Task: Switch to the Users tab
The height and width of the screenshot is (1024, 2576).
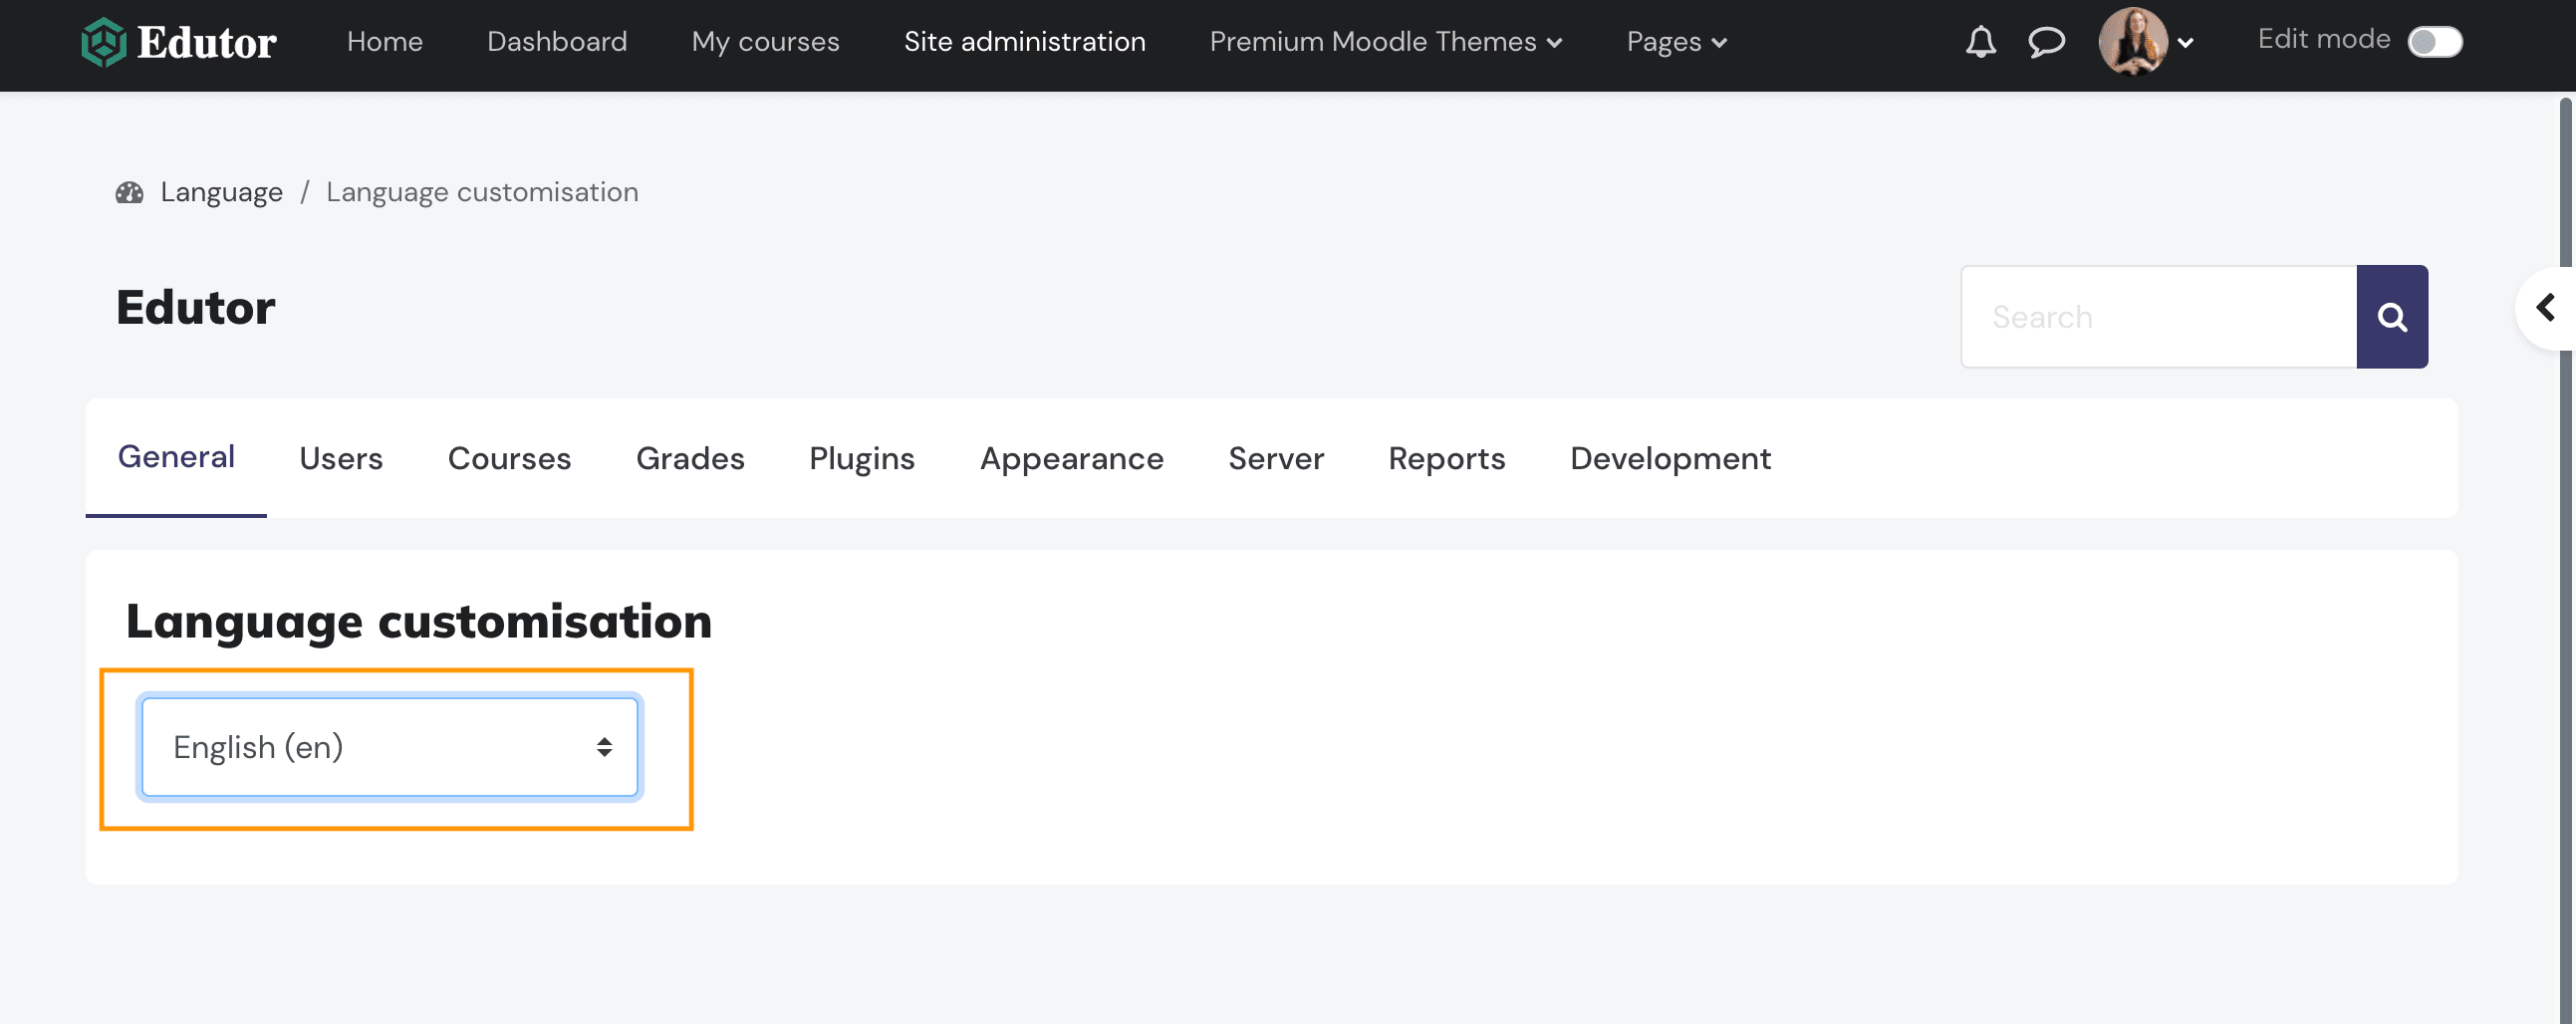Action: 341,458
